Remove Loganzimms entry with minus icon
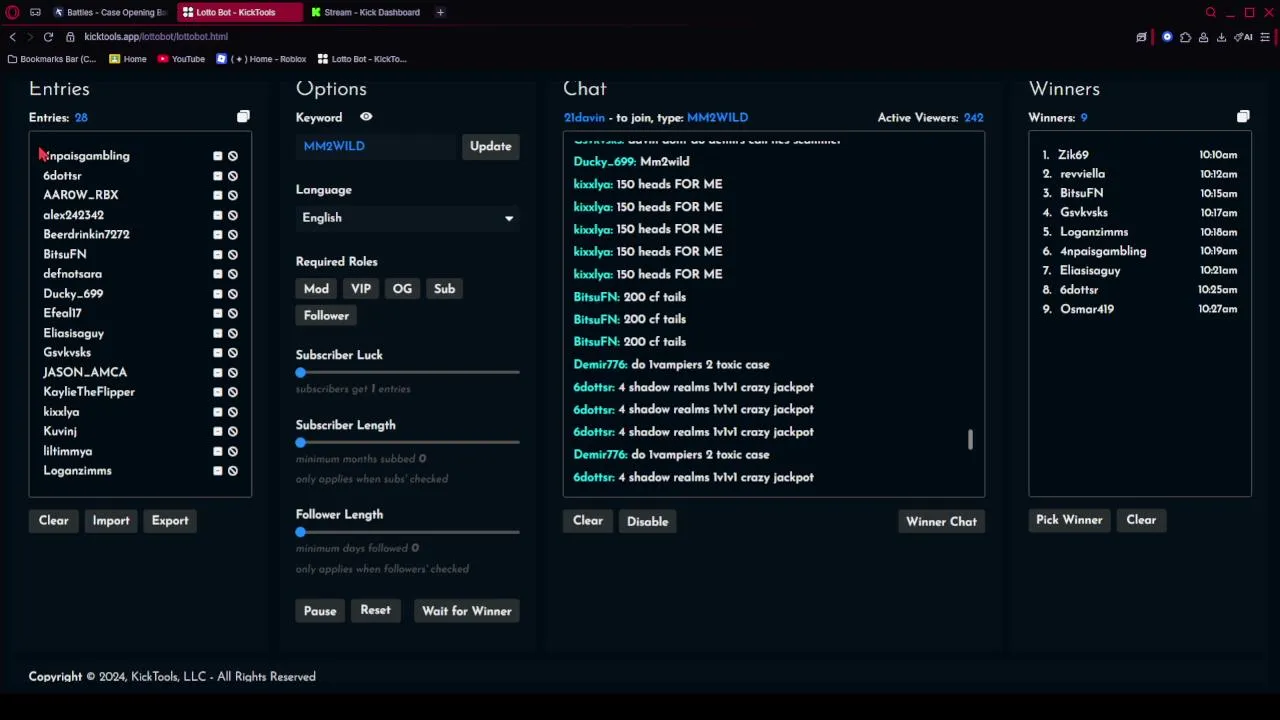Image resolution: width=1280 pixels, height=720 pixels. point(217,471)
